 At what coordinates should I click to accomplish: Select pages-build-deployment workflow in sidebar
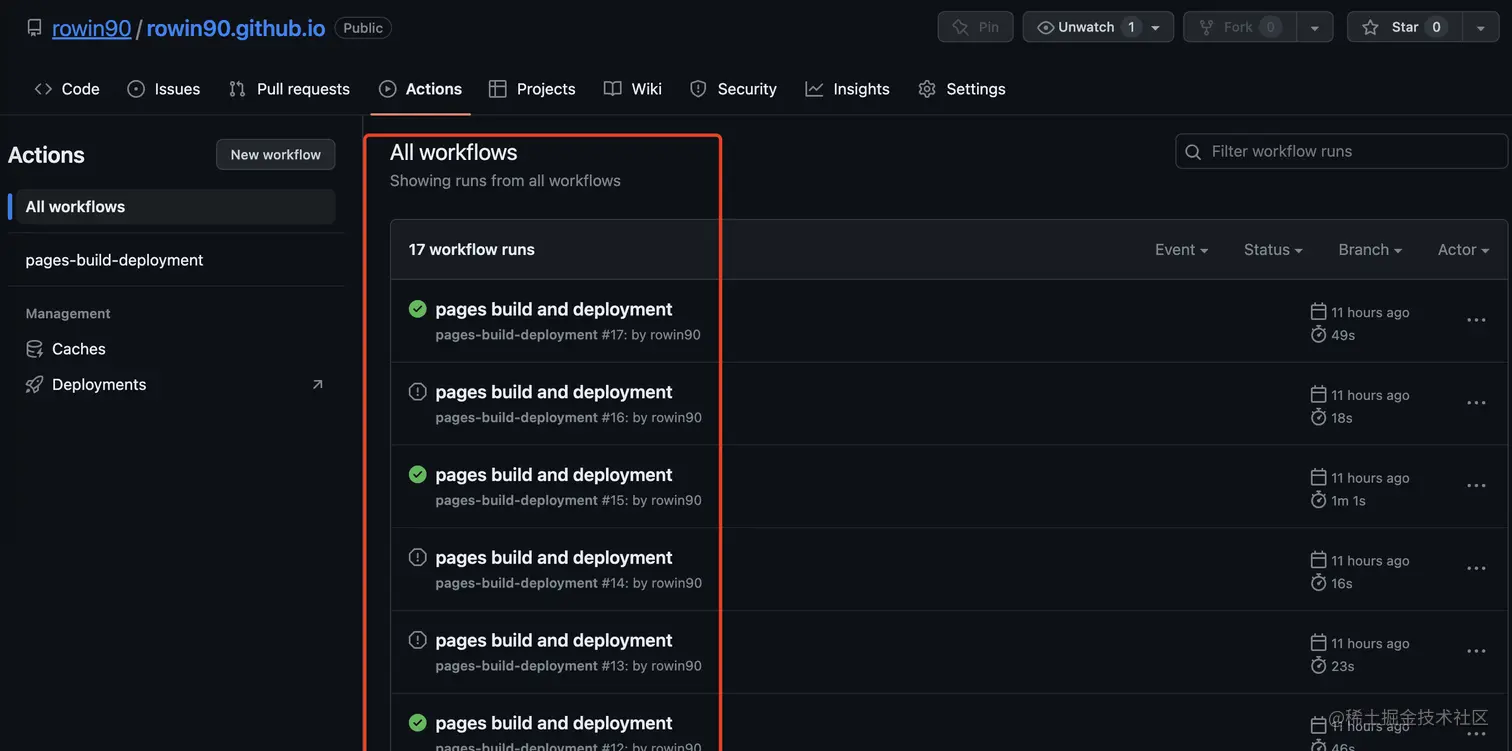tap(114, 260)
